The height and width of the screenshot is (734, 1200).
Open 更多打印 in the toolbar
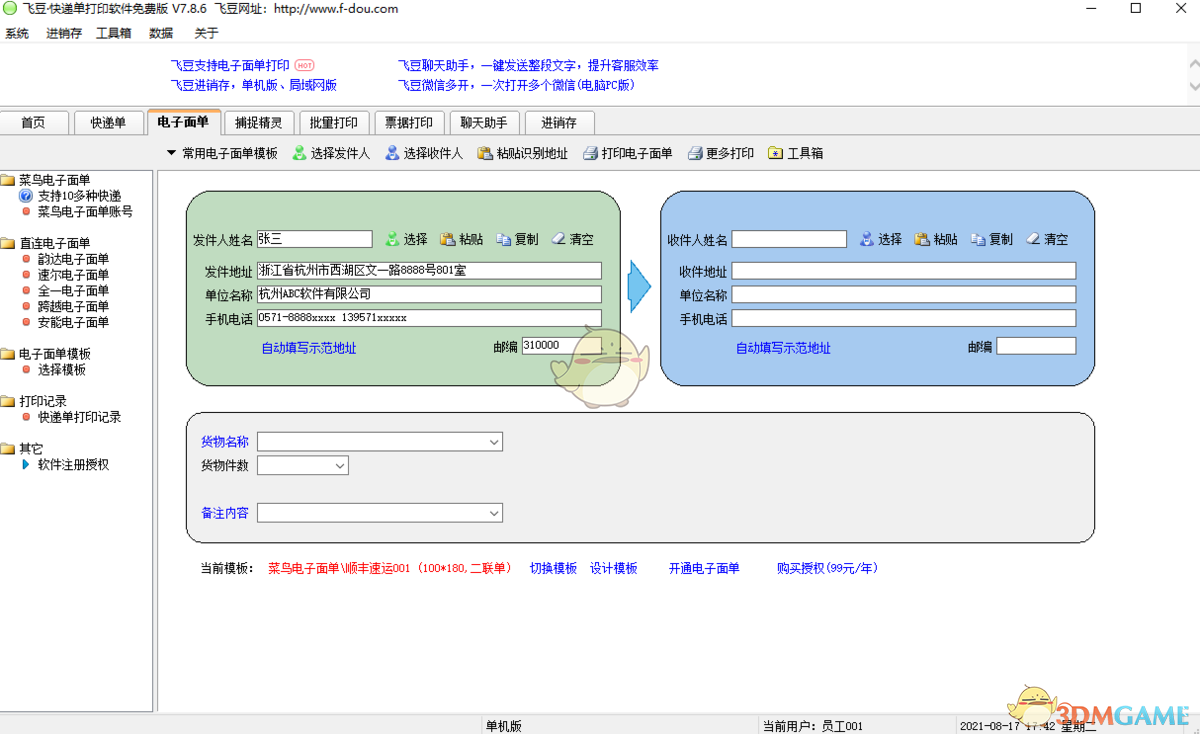[695, 154]
